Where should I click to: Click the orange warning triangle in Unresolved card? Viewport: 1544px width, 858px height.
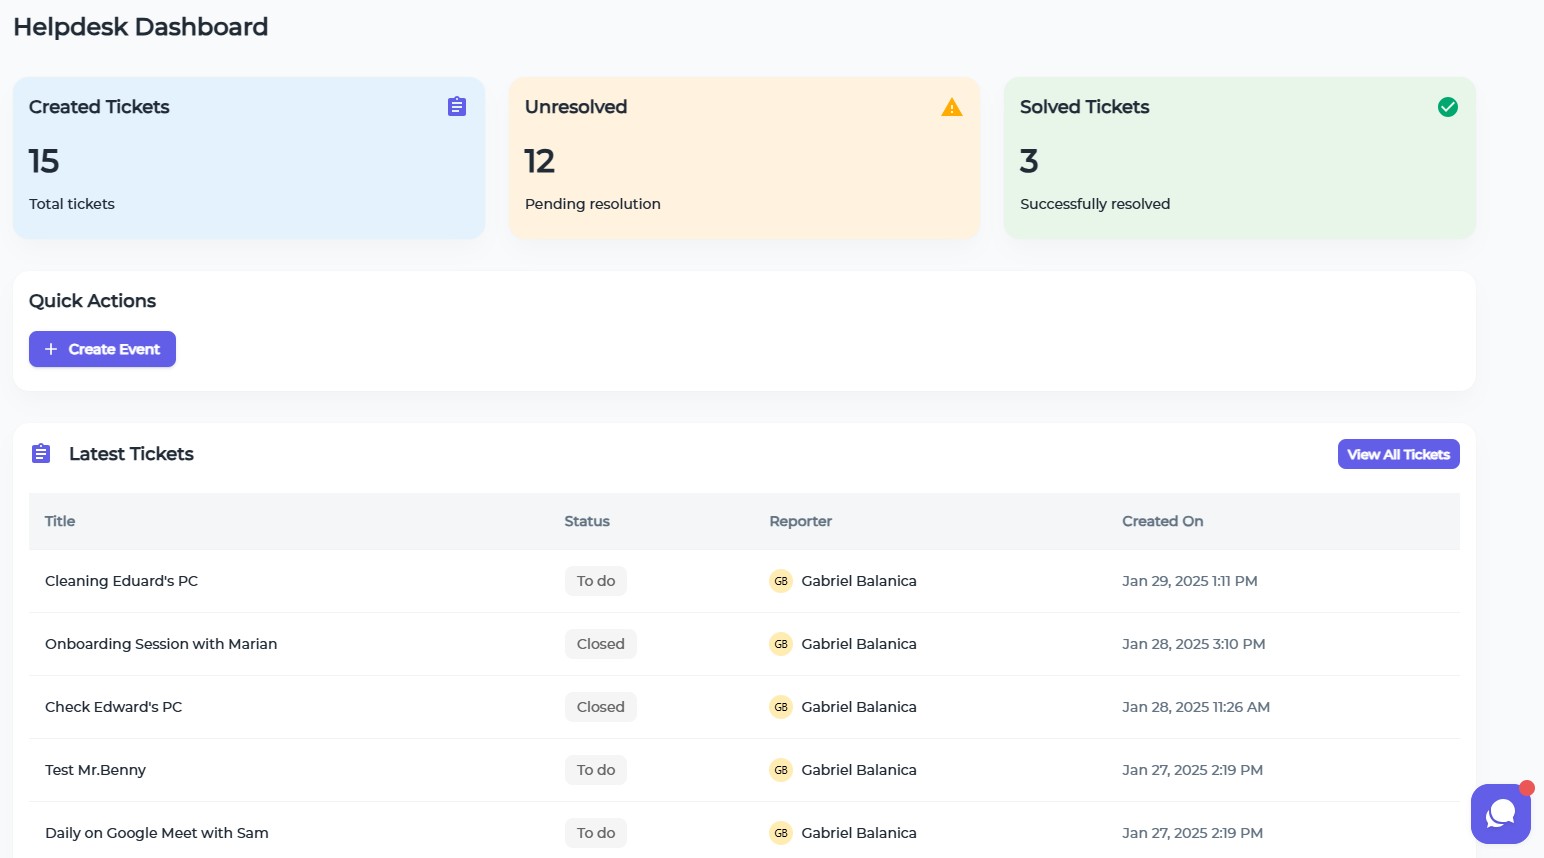(952, 107)
